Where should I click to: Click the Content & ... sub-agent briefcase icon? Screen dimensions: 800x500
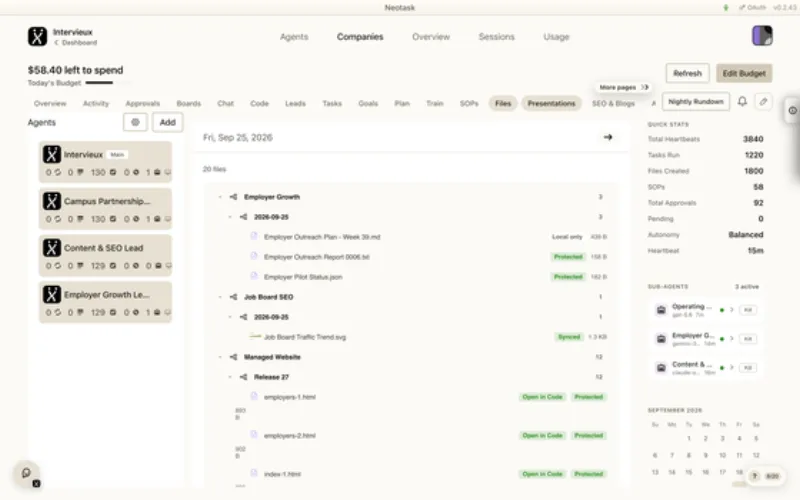pos(661,368)
